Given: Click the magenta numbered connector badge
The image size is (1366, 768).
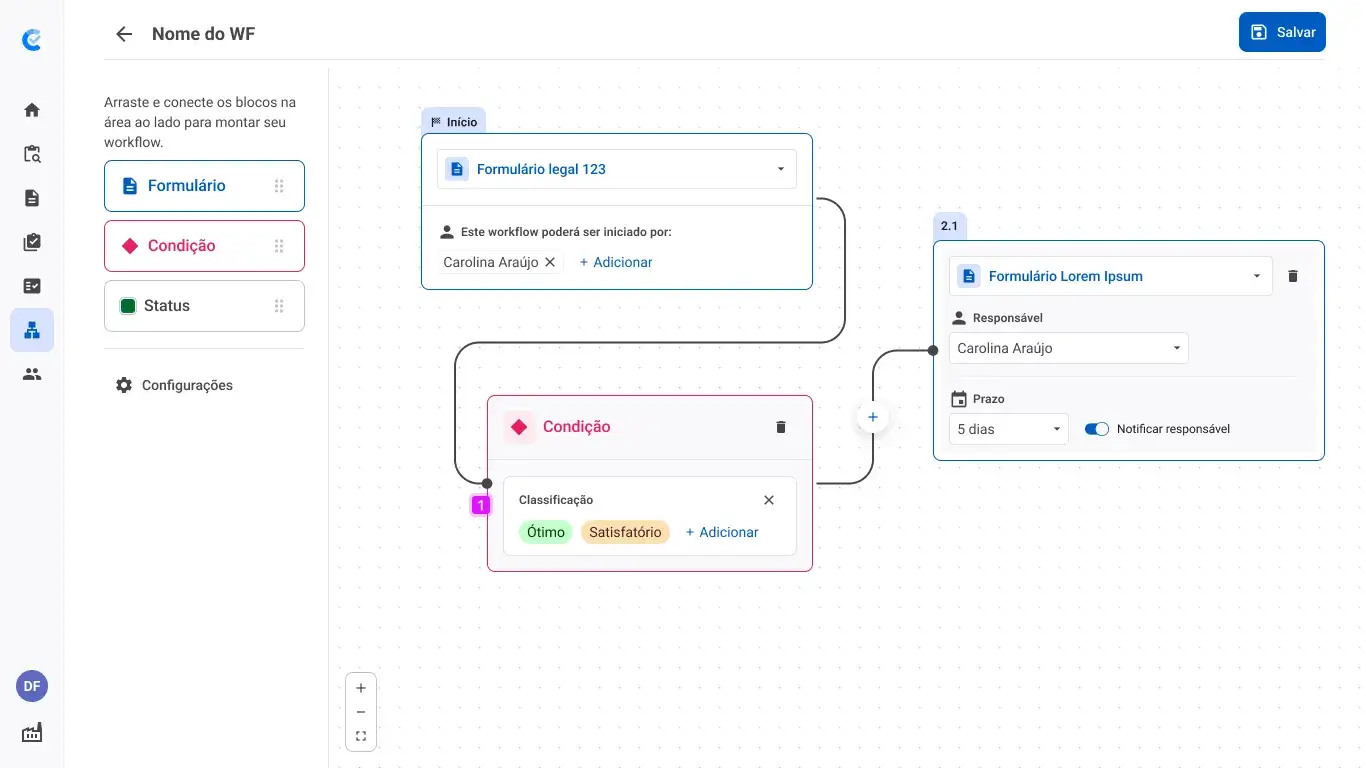Looking at the screenshot, I should pyautogui.click(x=481, y=505).
